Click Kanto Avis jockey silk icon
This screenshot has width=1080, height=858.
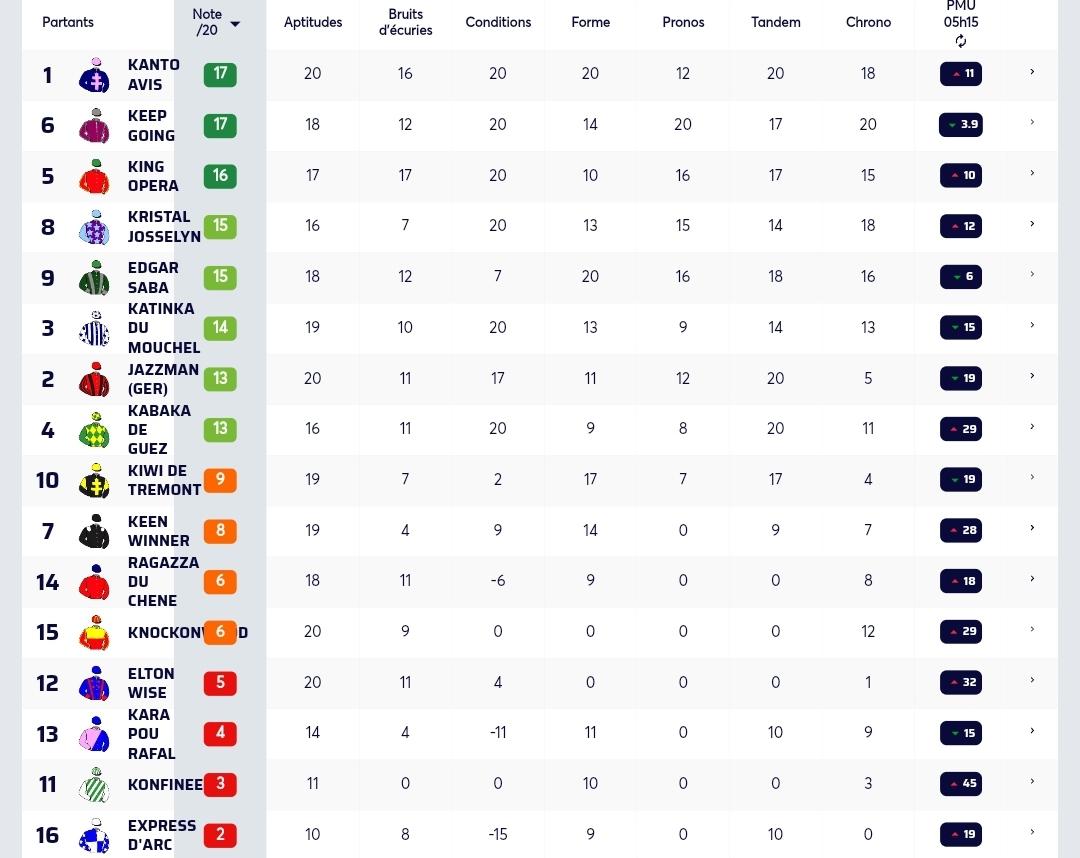tap(94, 75)
